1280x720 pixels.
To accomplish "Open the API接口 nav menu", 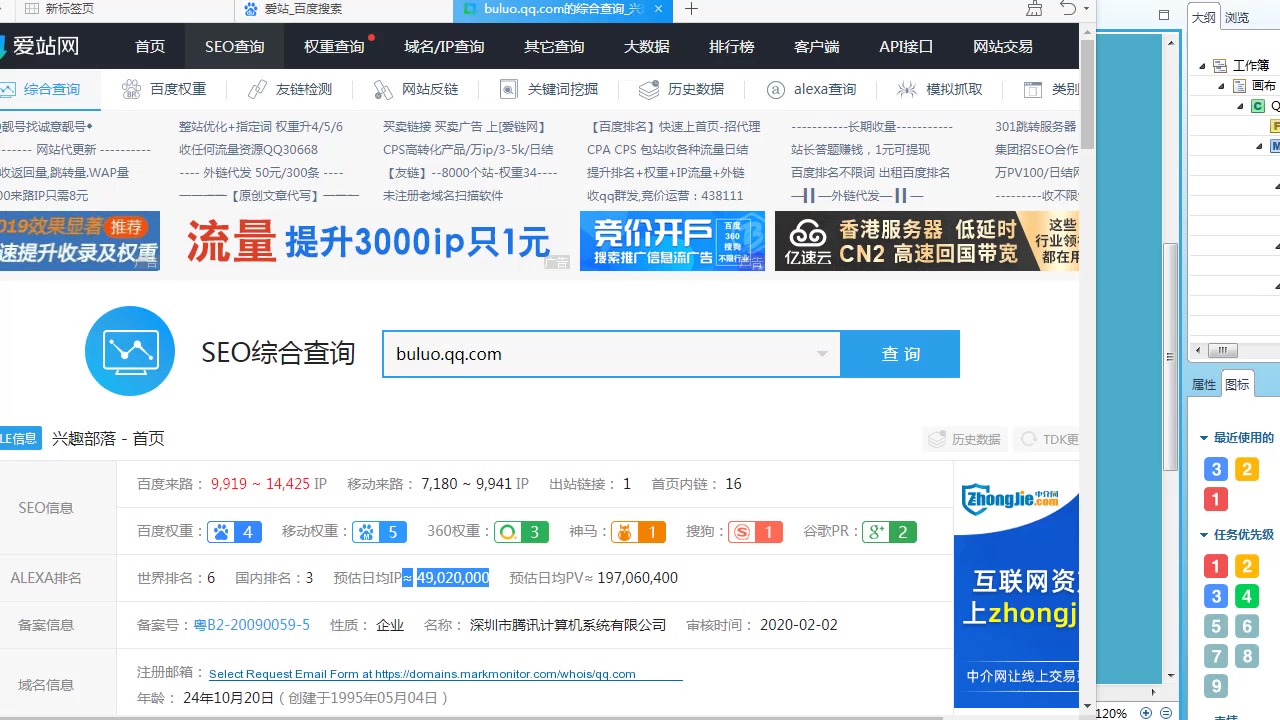I will (906, 47).
